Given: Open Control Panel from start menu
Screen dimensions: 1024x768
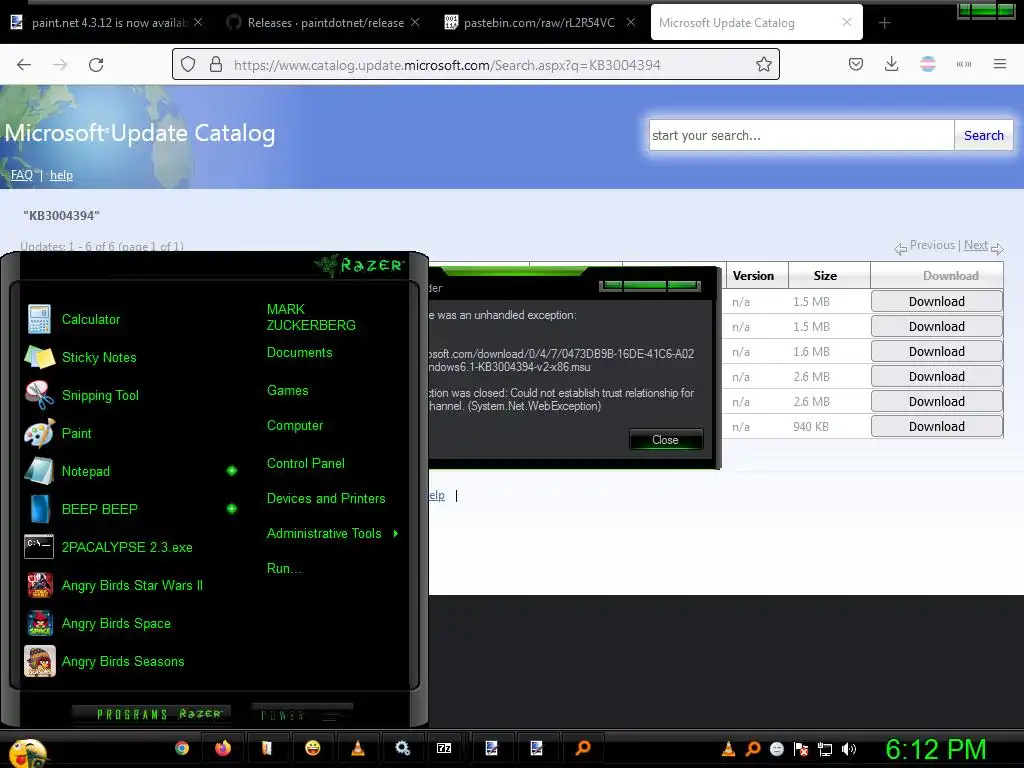Looking at the screenshot, I should pos(306,464).
